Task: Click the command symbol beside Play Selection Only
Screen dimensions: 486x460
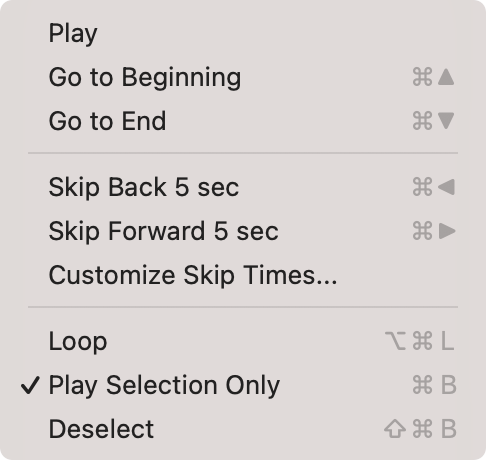Action: (x=422, y=385)
